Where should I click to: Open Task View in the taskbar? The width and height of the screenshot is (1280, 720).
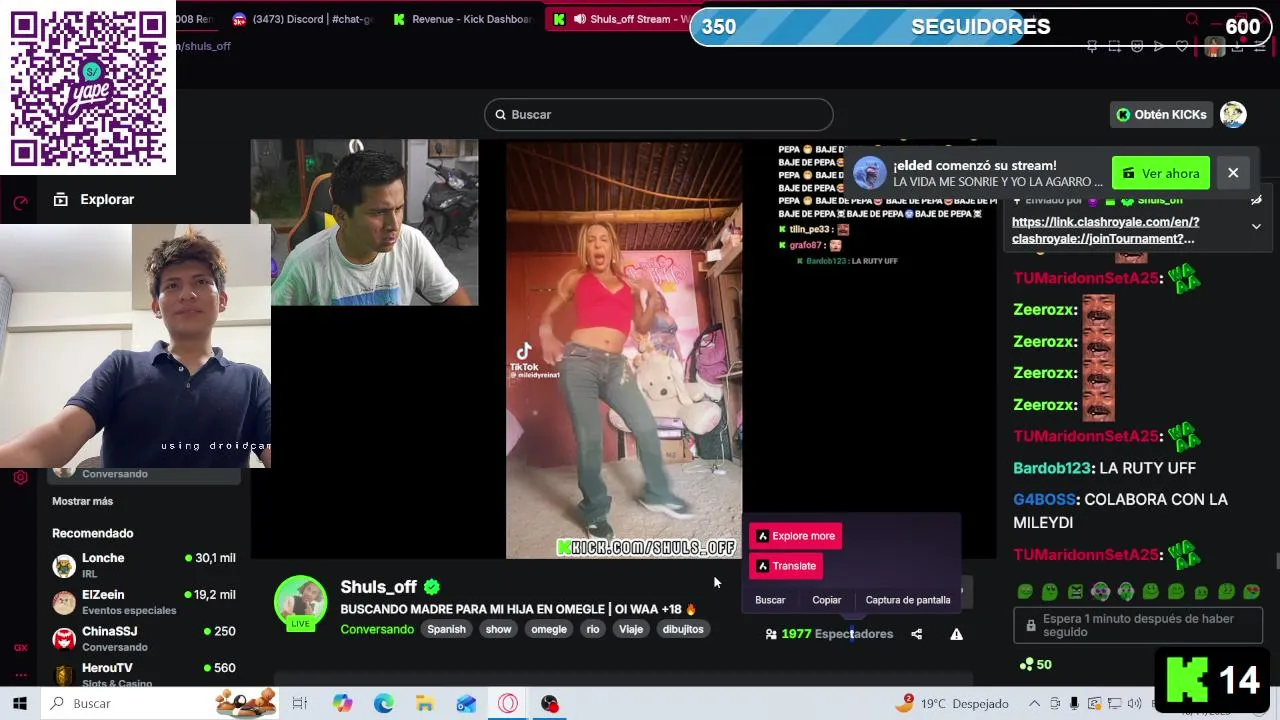point(299,704)
